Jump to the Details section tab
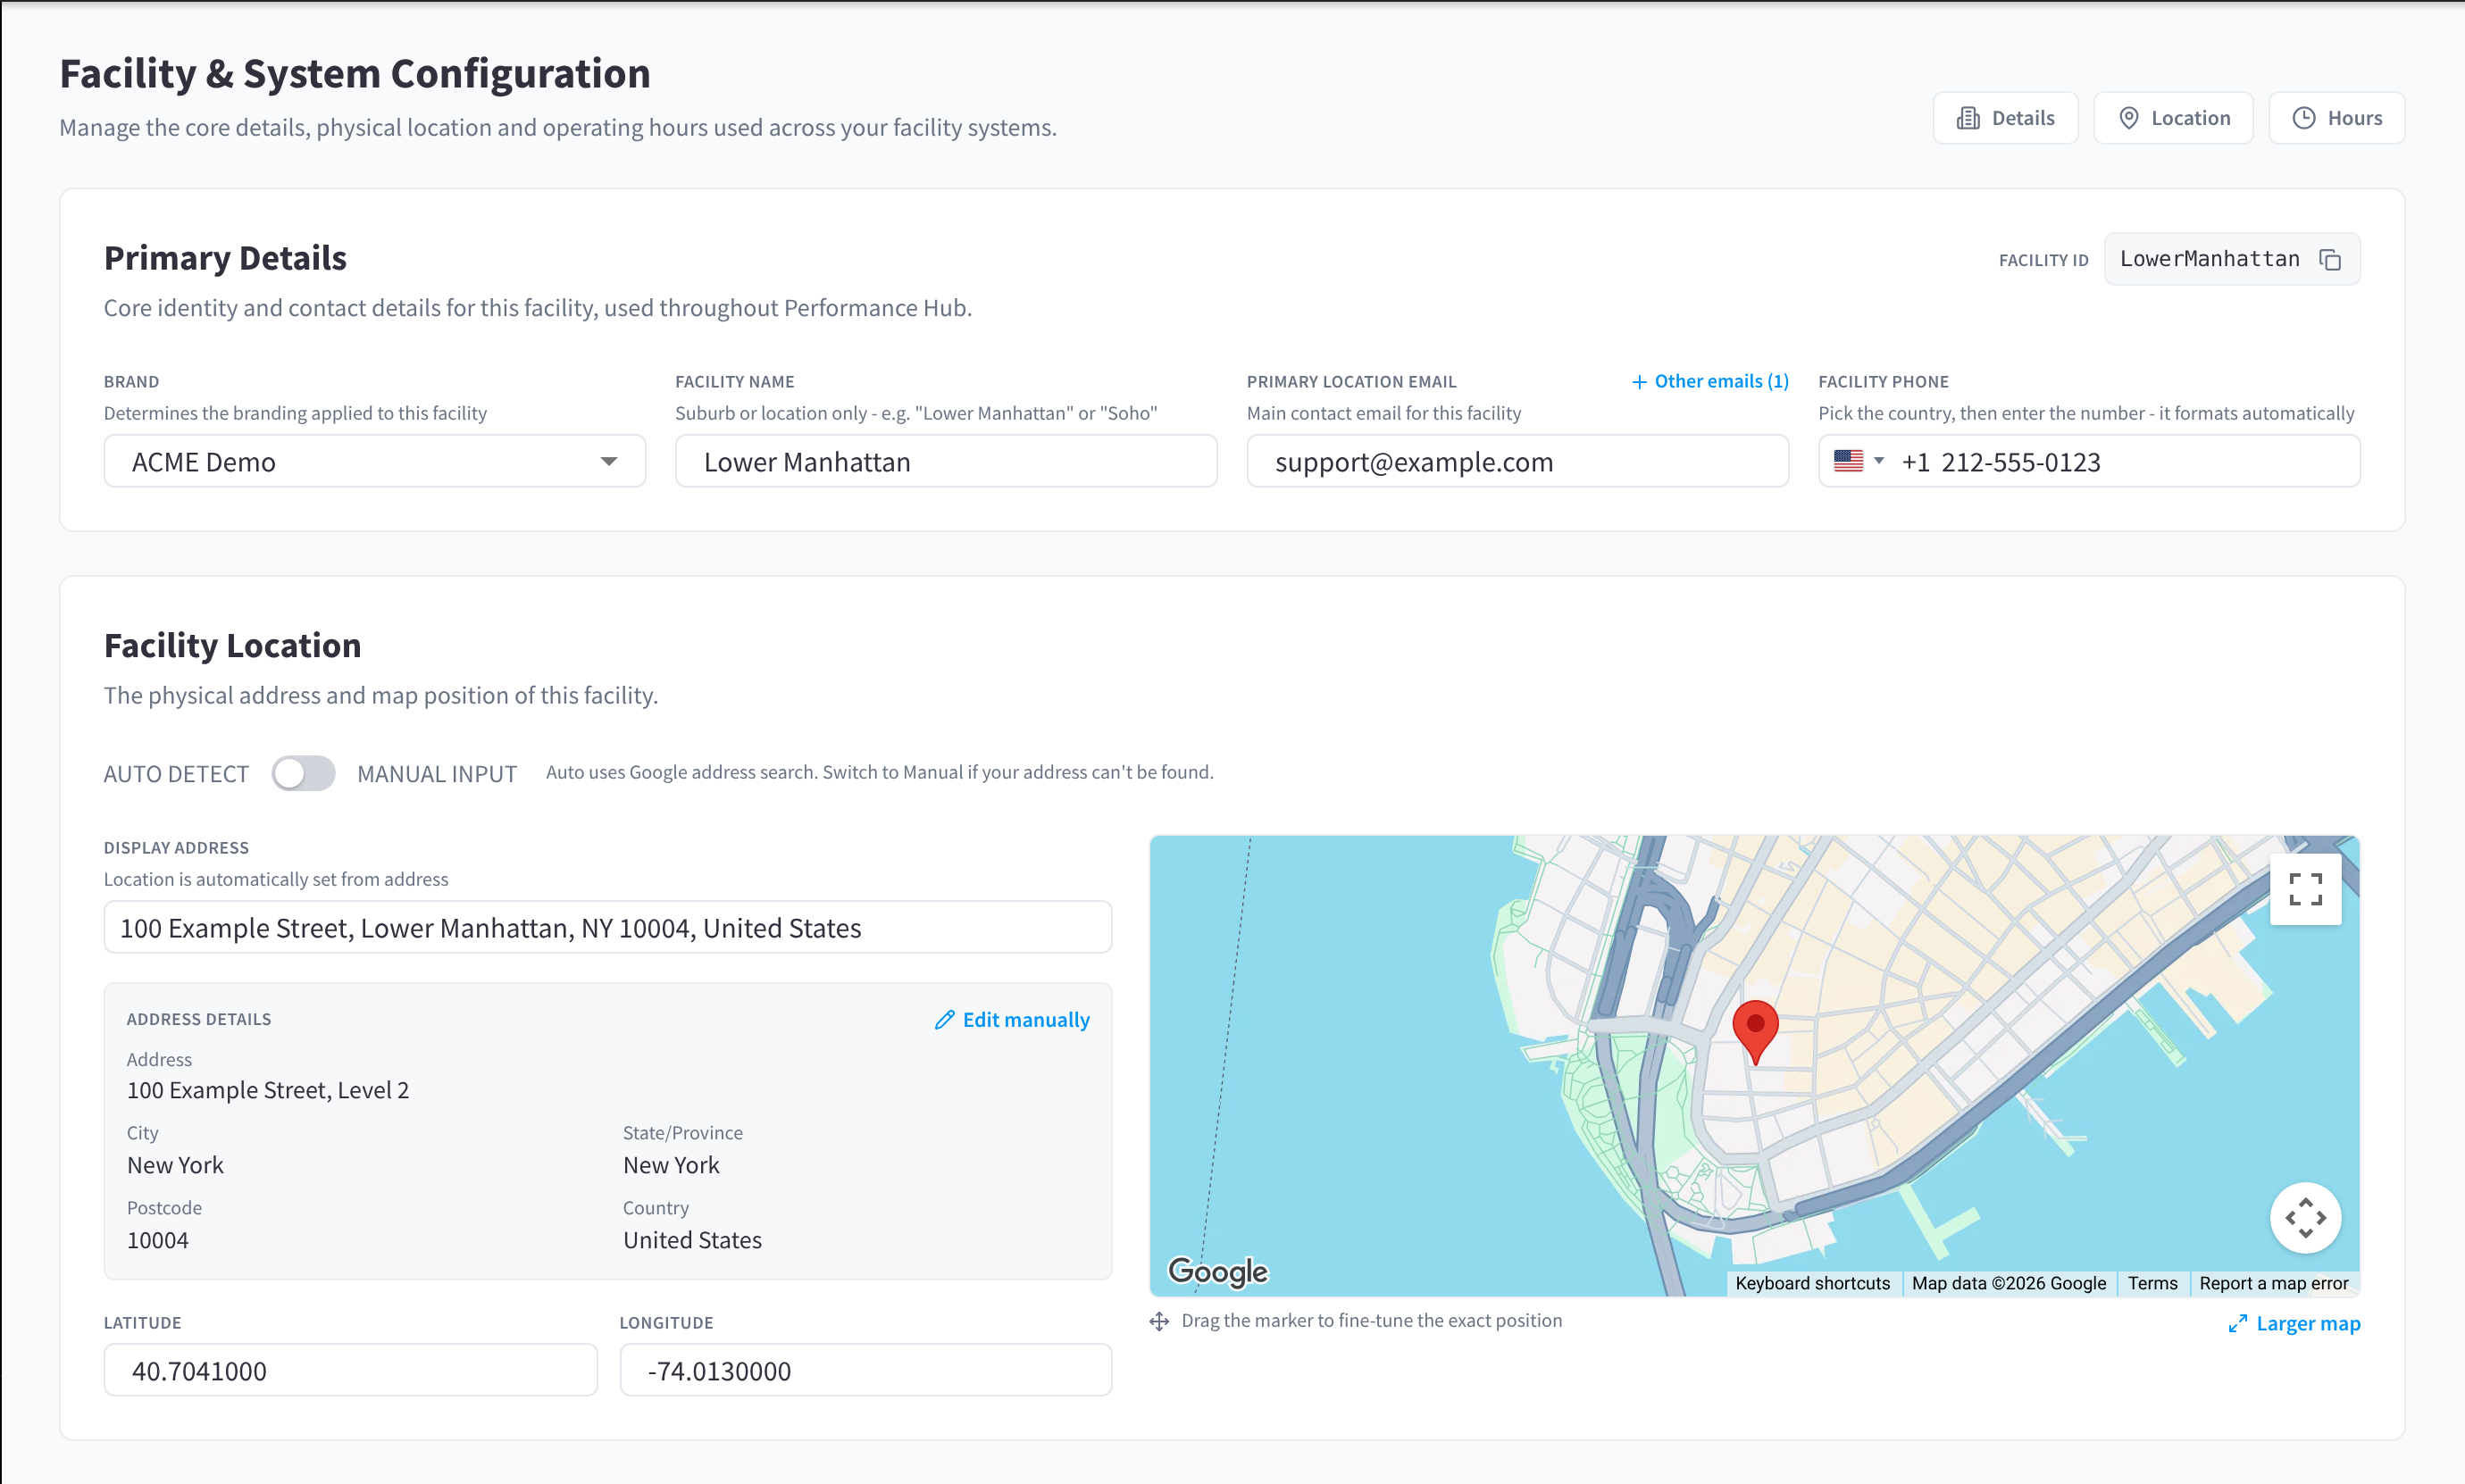 (2005, 118)
